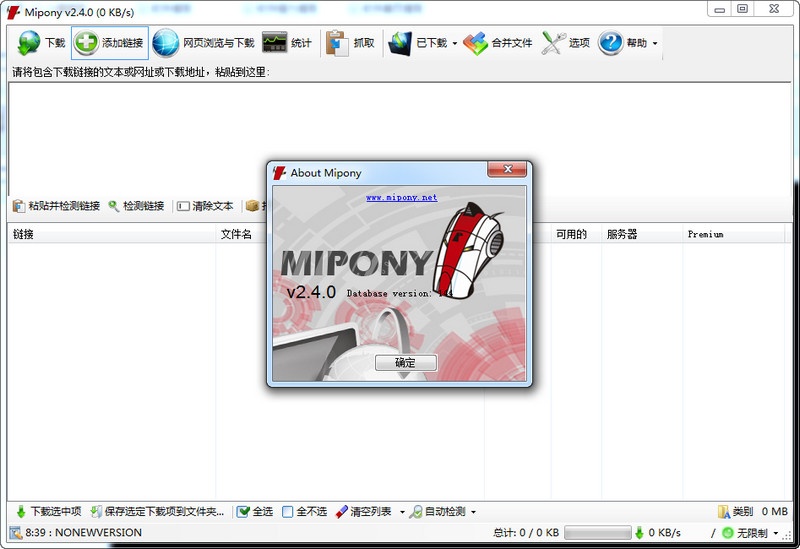Viewport: 800px width, 549px height.
Task: Expand the 自动检测 dropdown arrow
Action: pyautogui.click(x=473, y=512)
